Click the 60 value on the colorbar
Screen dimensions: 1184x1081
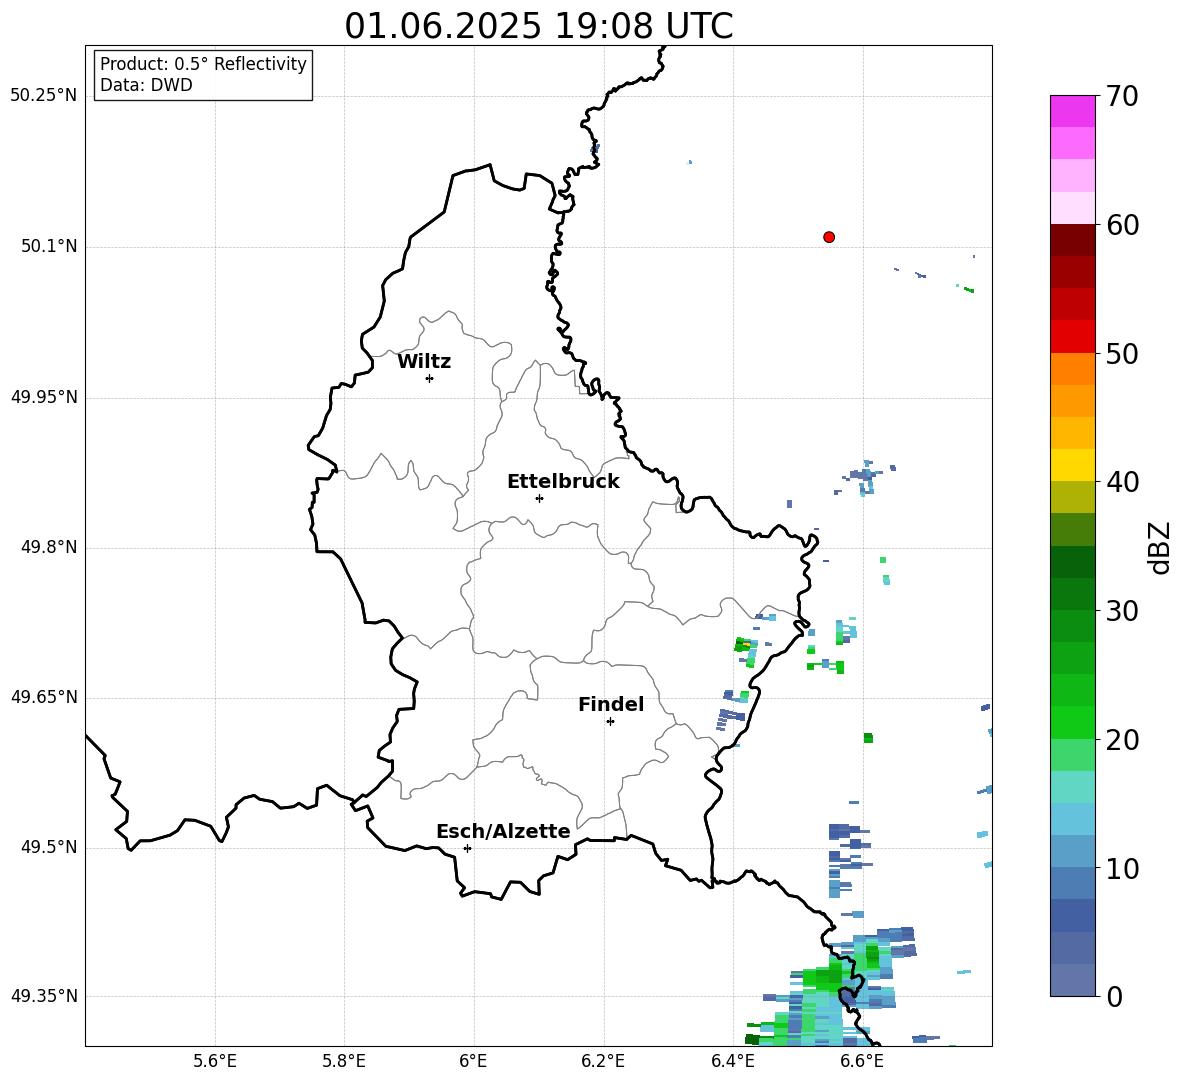coord(1122,225)
